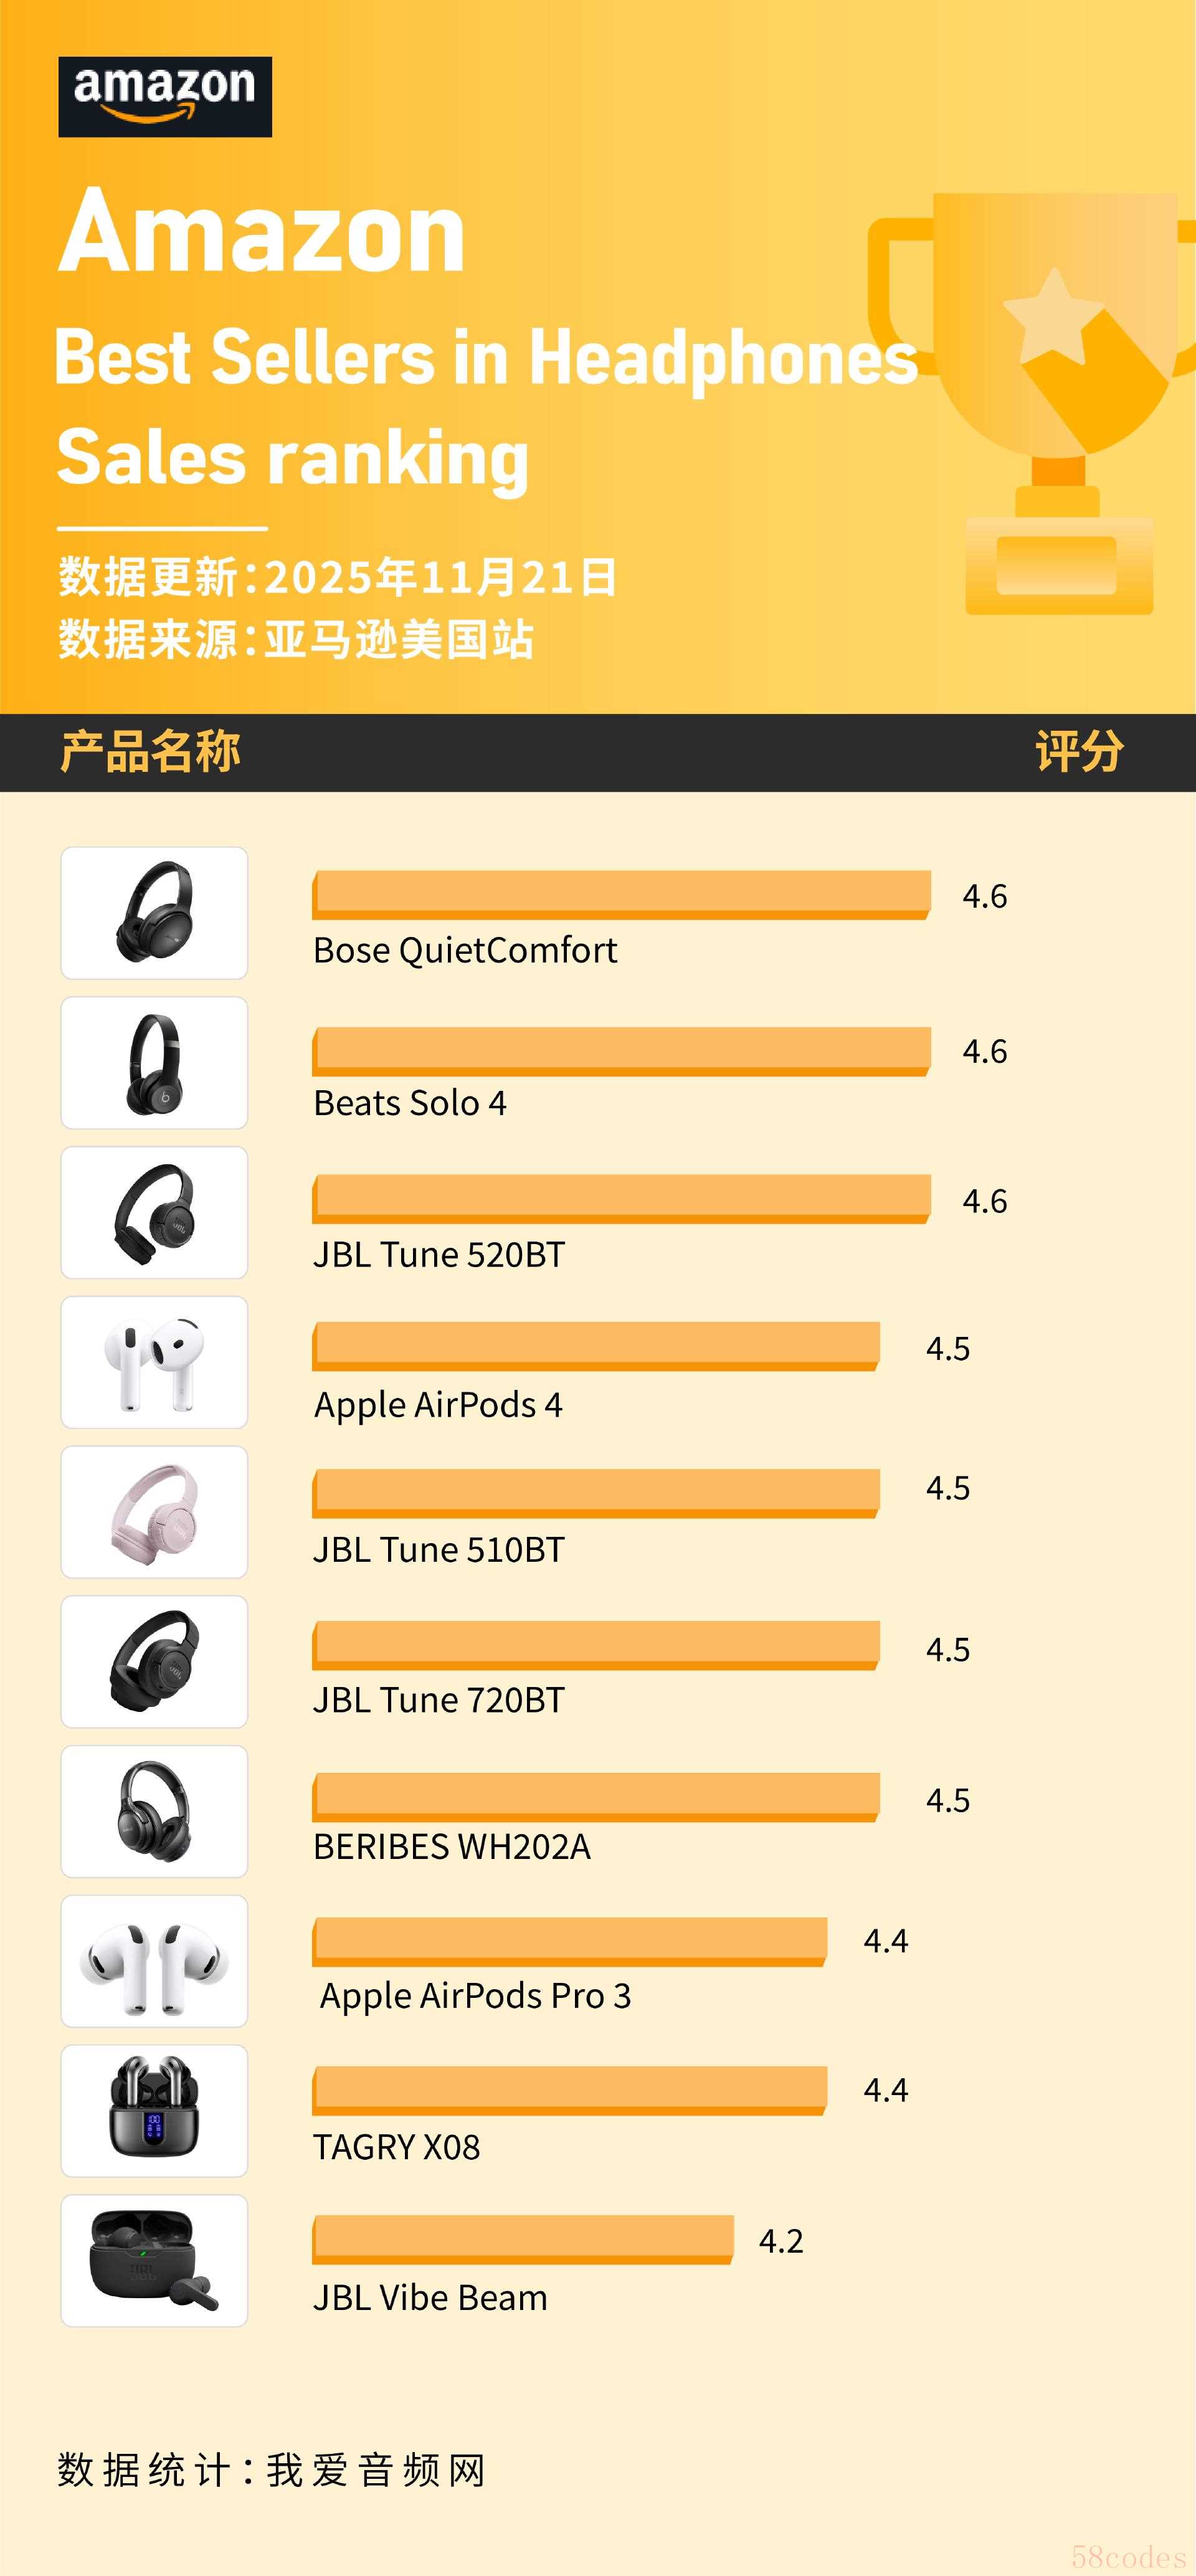This screenshot has width=1196, height=2576.
Task: Click the JBL Tune 520BT product image
Action: click(154, 1213)
